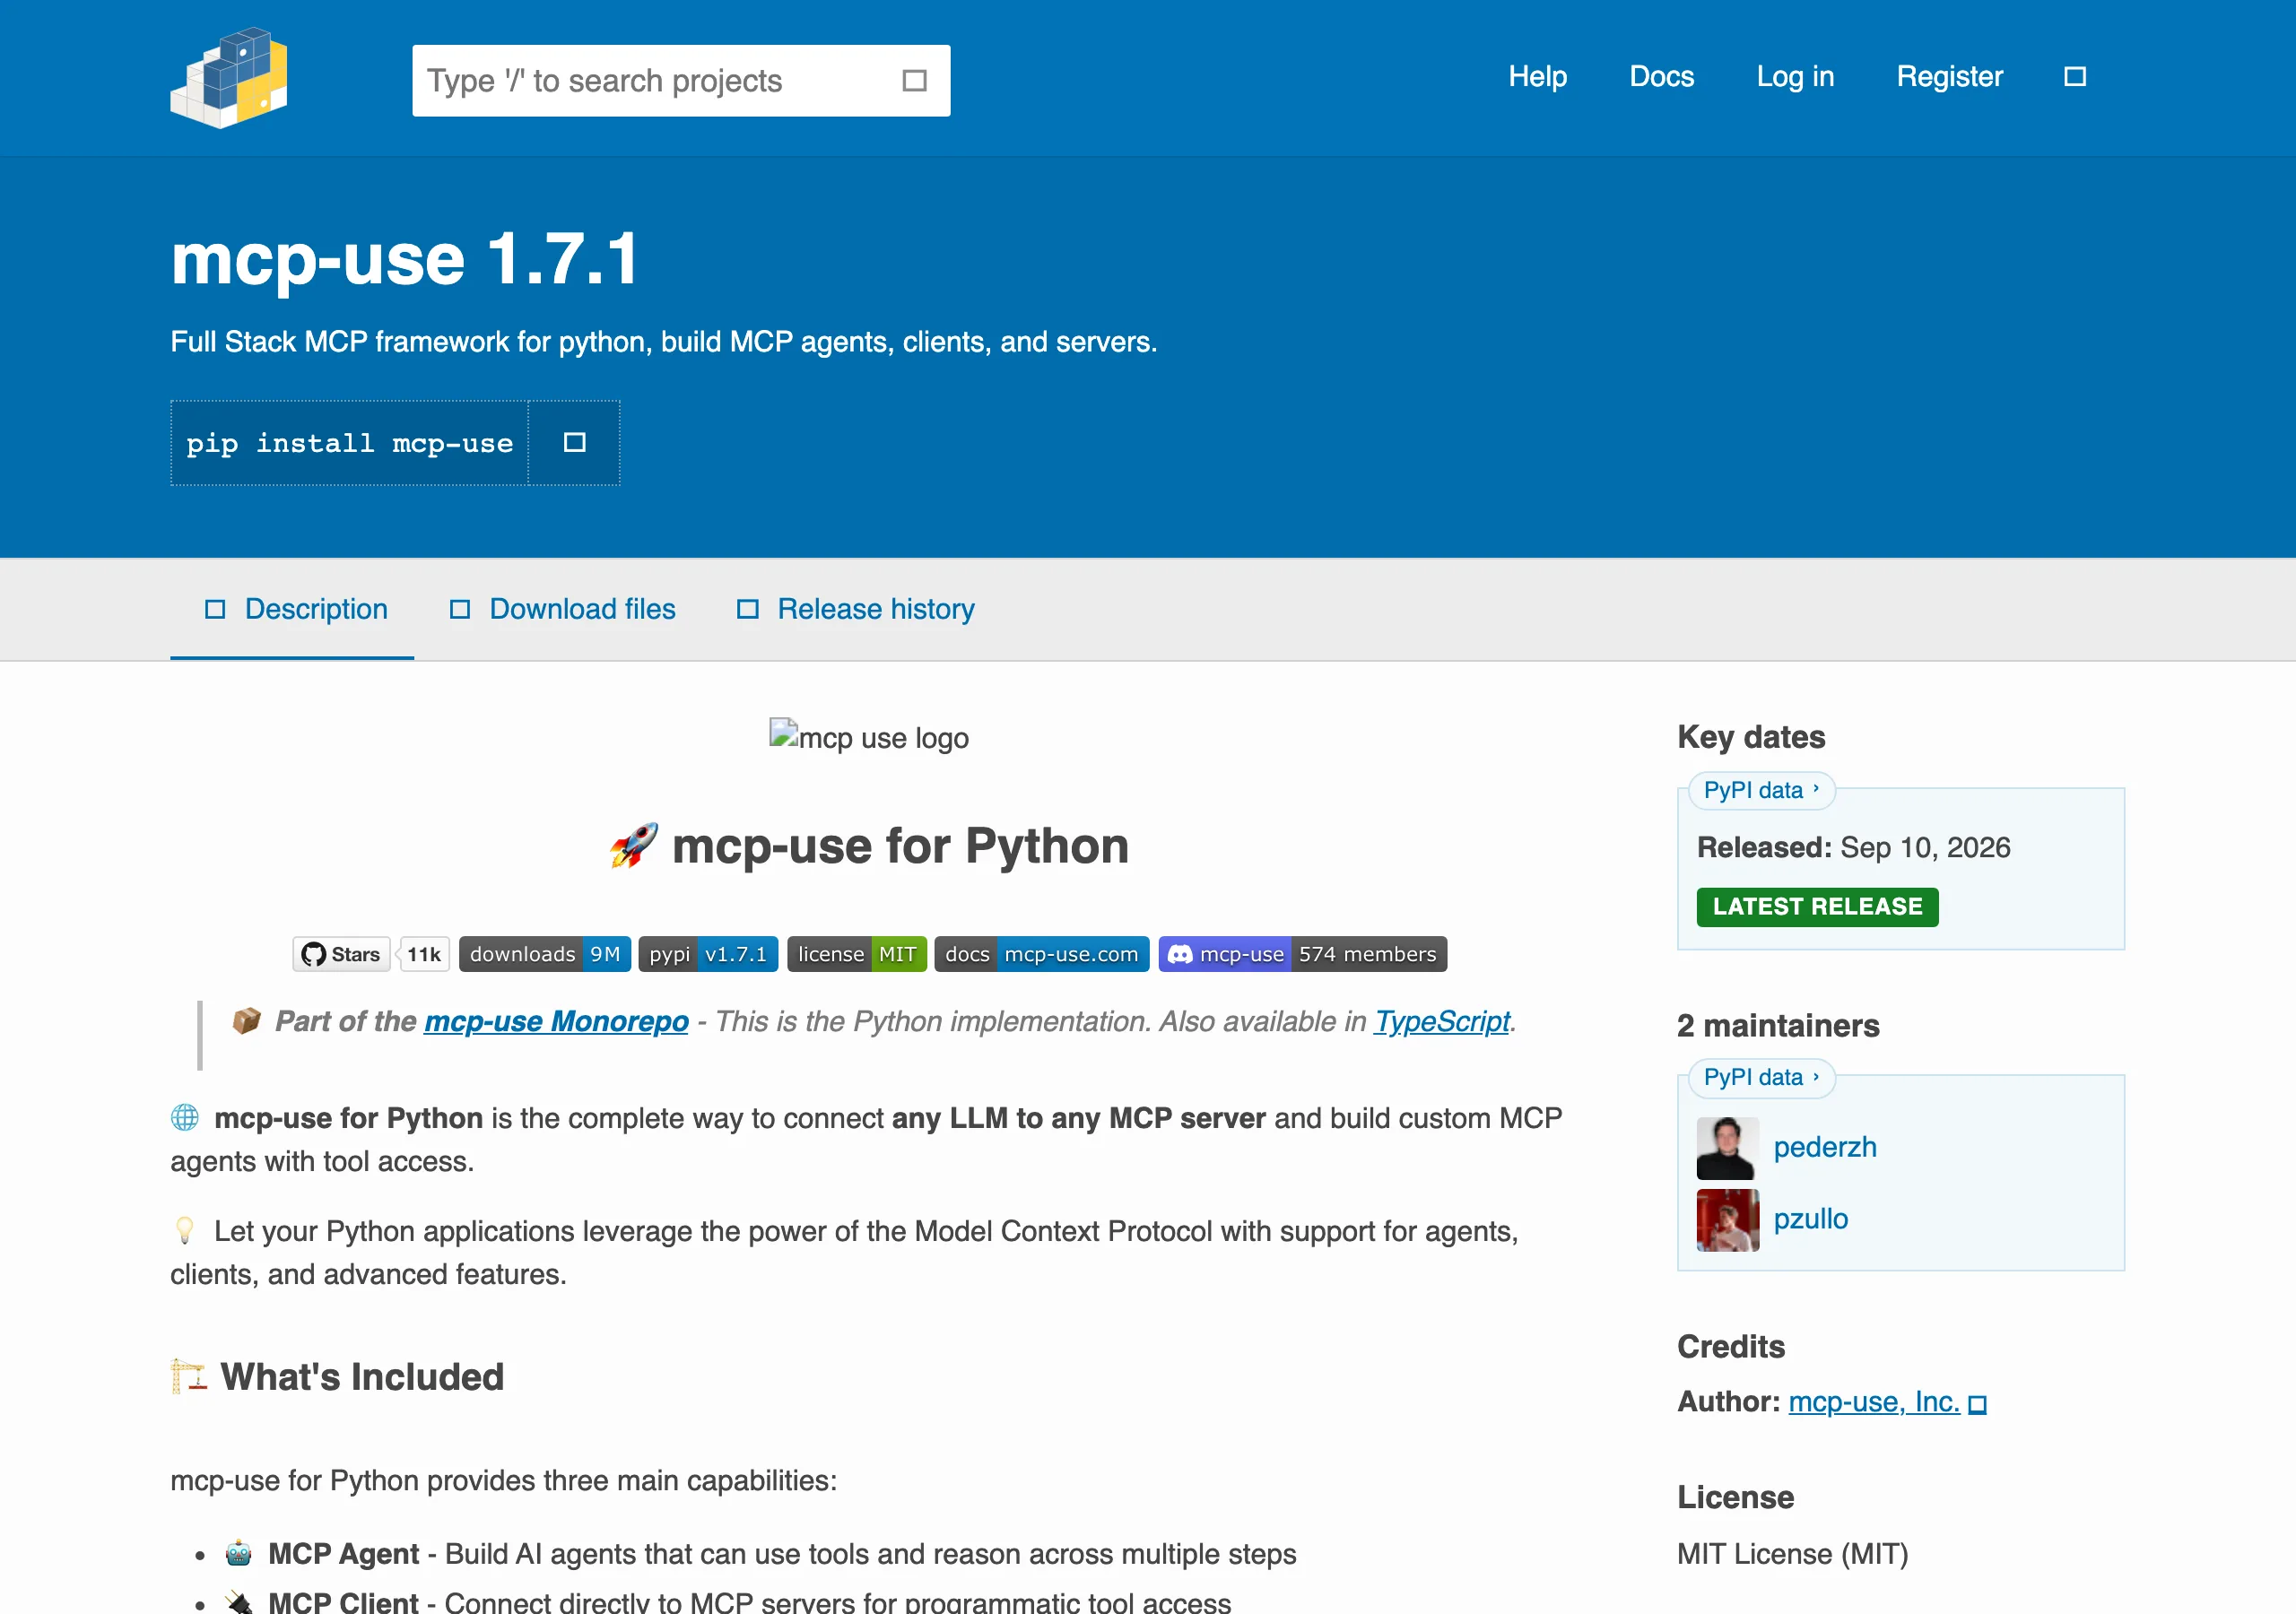Screen dimensions: 2296x1614
Task: Open maintainer pederzh's profile
Action: tap(1825, 1147)
